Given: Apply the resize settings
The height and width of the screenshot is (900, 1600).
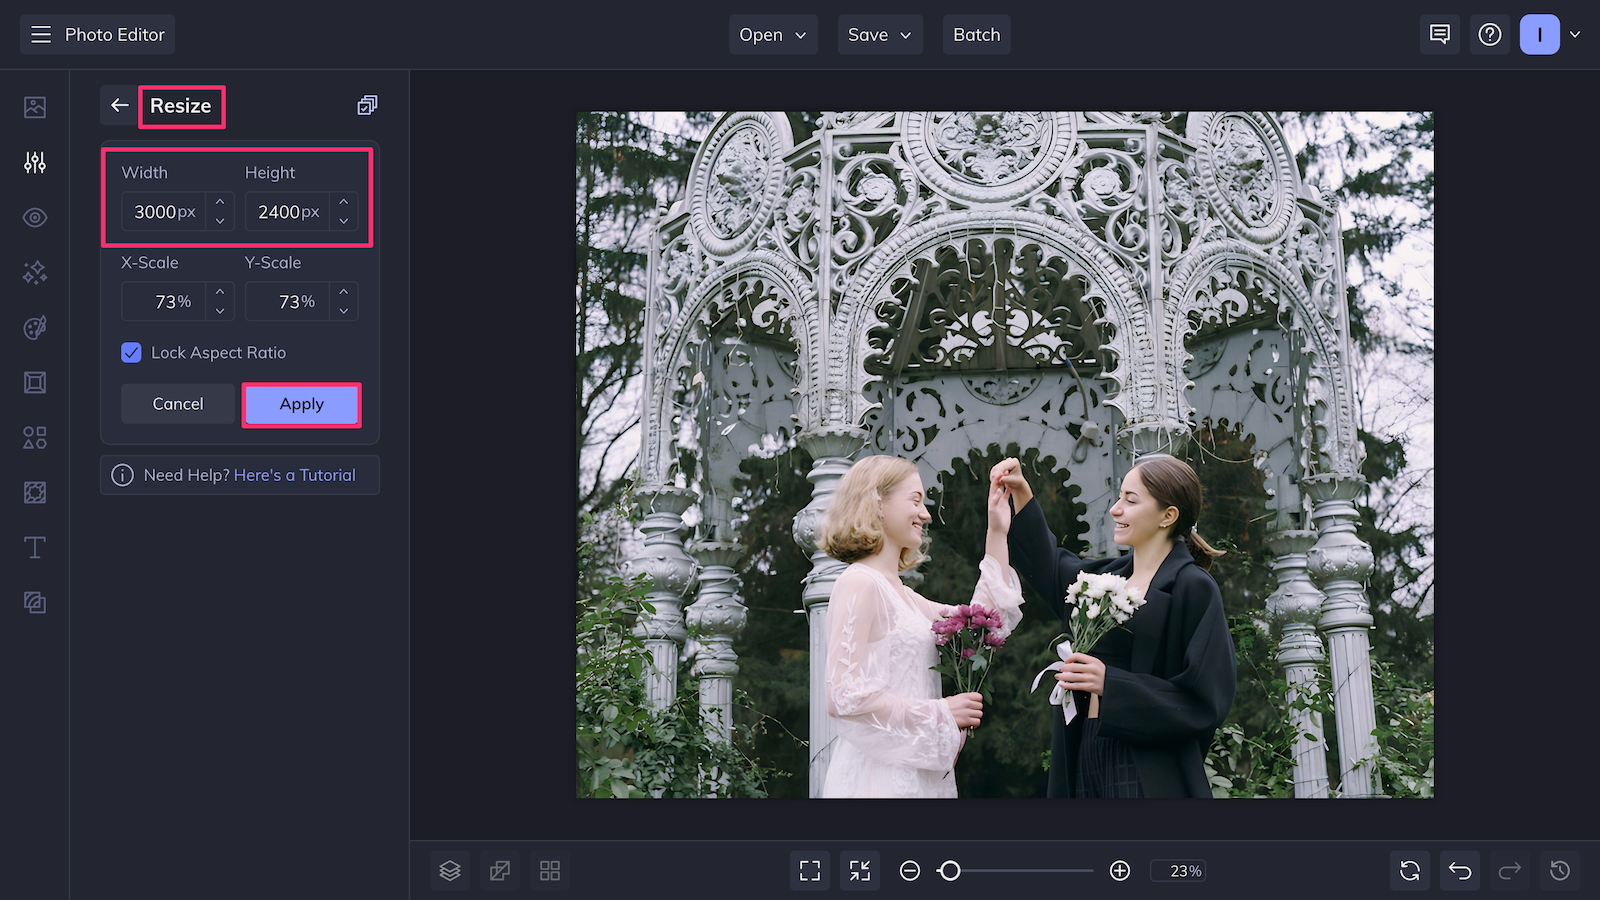Looking at the screenshot, I should 301,404.
